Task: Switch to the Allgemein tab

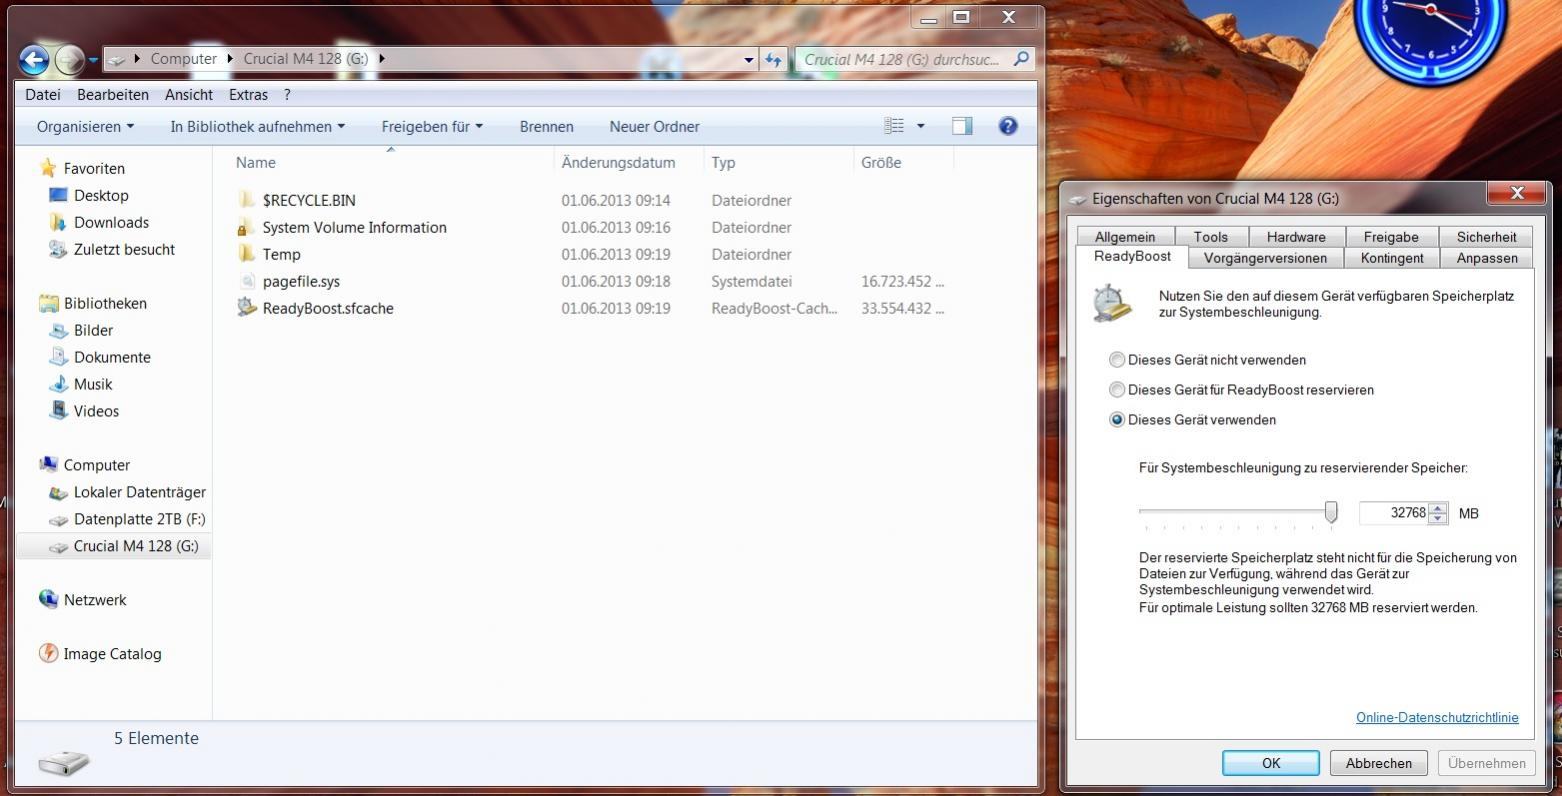Action: [1125, 237]
